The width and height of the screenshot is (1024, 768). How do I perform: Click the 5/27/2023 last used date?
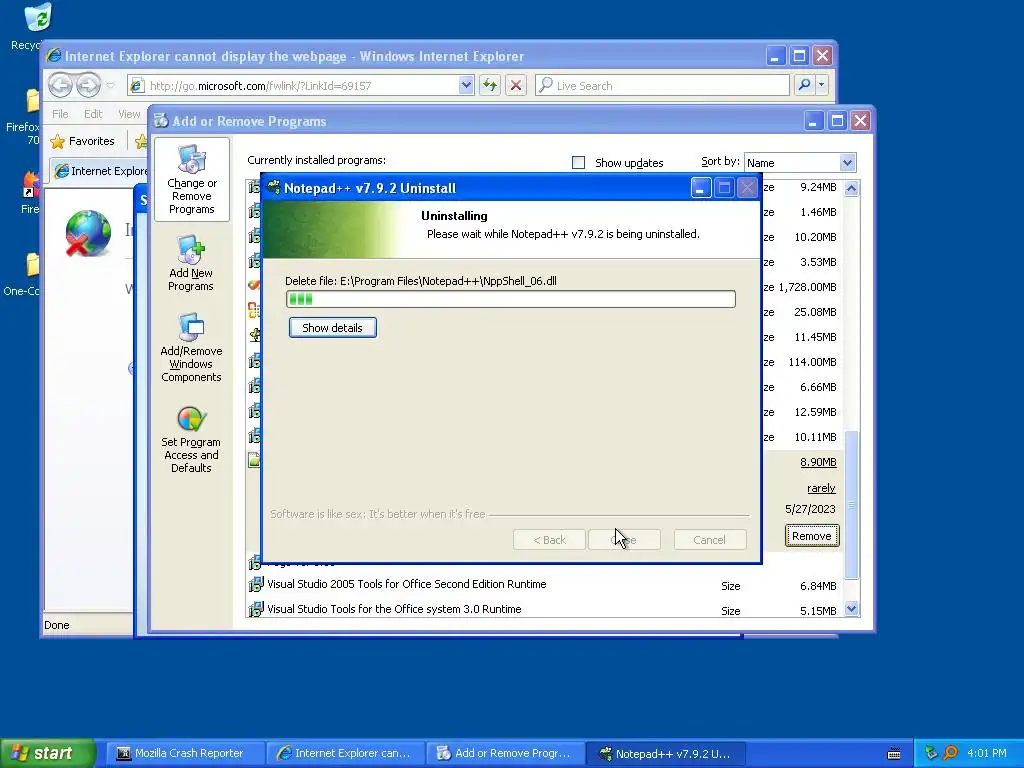[x=810, y=509]
